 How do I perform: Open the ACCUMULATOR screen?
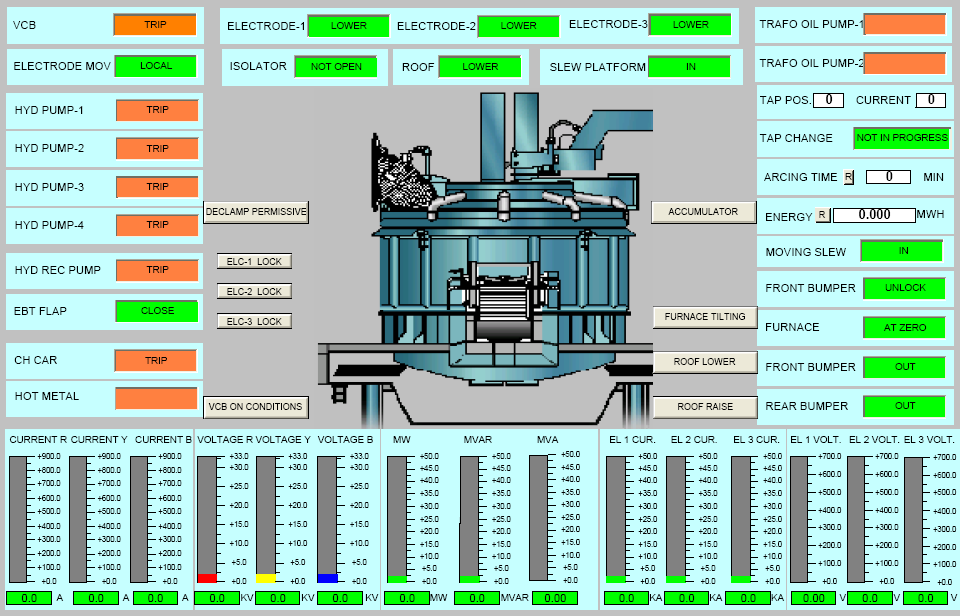tap(703, 212)
